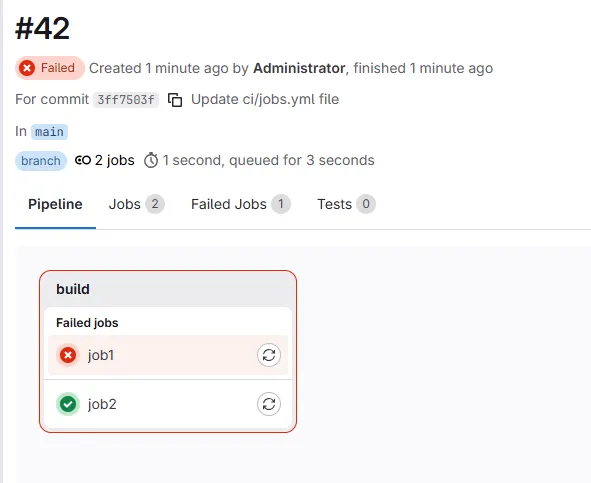Click the green passed status icon of job2
Image resolution: width=591 pixels, height=483 pixels.
point(68,404)
